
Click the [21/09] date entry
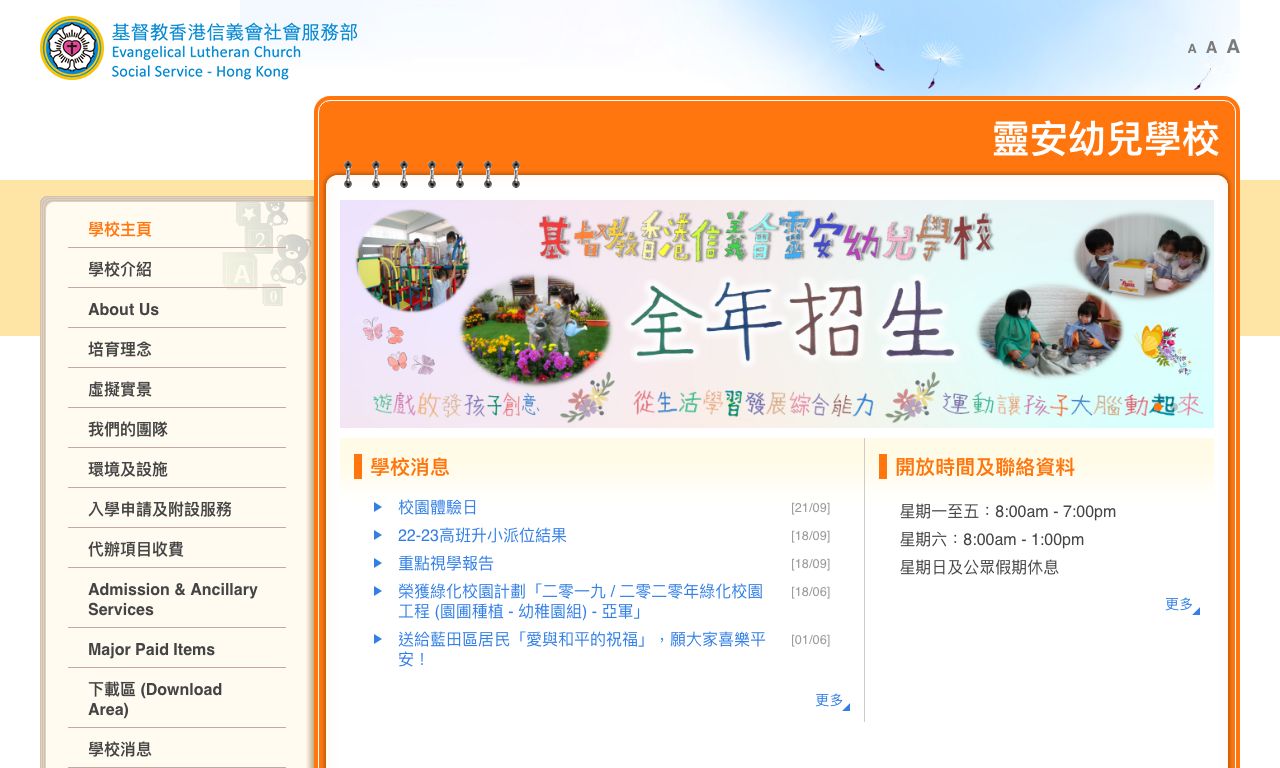pos(810,508)
